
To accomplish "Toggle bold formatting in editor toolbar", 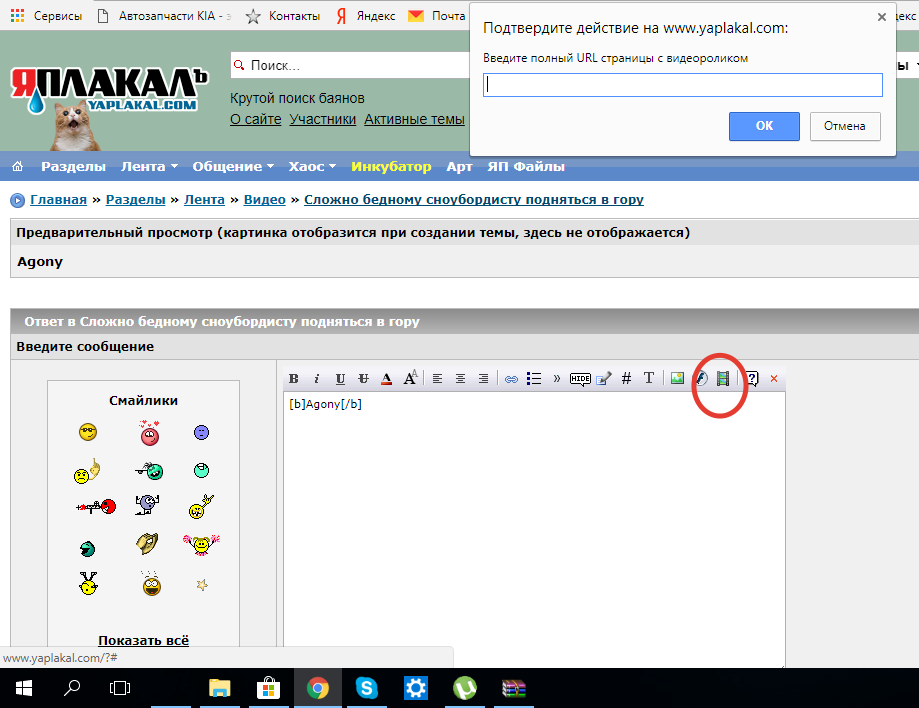I will [x=294, y=379].
